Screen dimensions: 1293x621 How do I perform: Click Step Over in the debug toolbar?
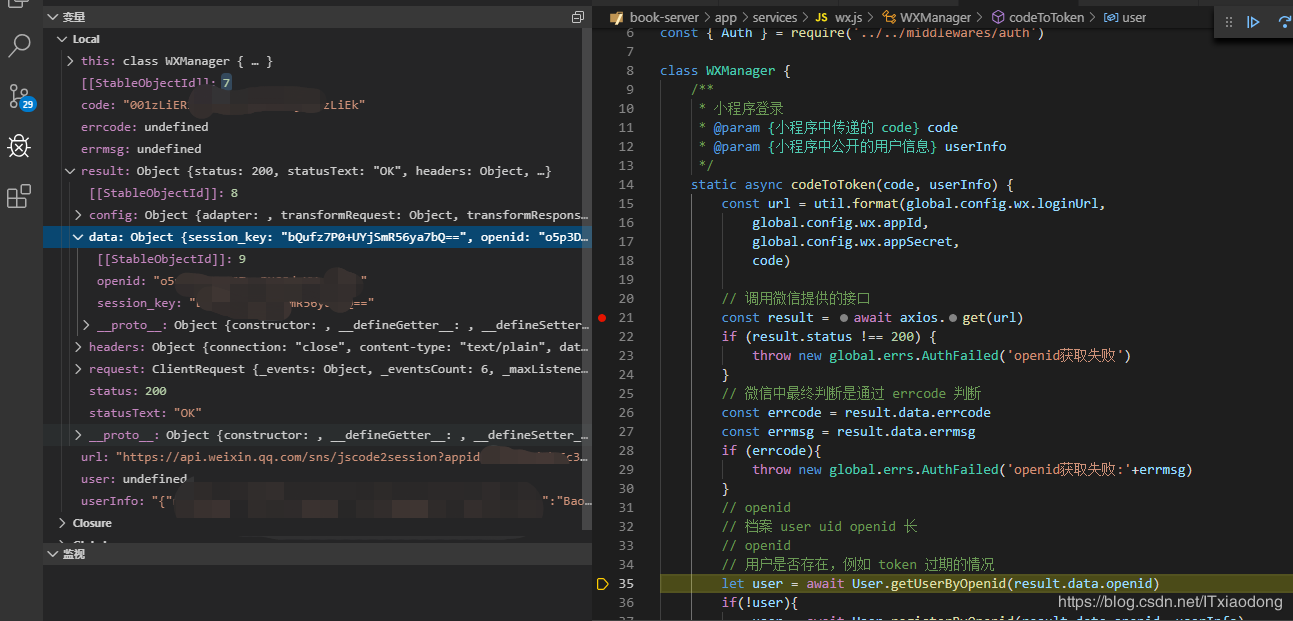pyautogui.click(x=1283, y=22)
